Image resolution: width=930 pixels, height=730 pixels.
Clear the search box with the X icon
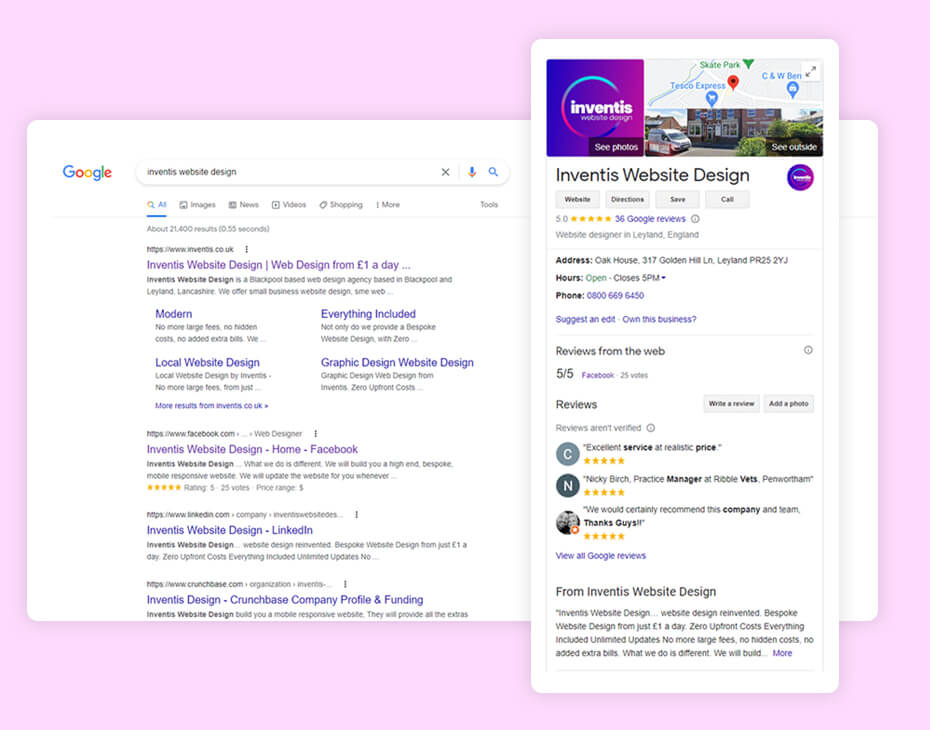(445, 172)
